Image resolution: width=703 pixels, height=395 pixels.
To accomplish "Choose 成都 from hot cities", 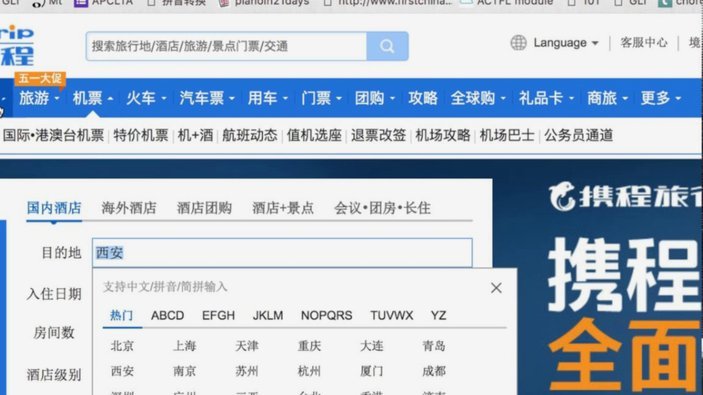I will click(x=434, y=371).
